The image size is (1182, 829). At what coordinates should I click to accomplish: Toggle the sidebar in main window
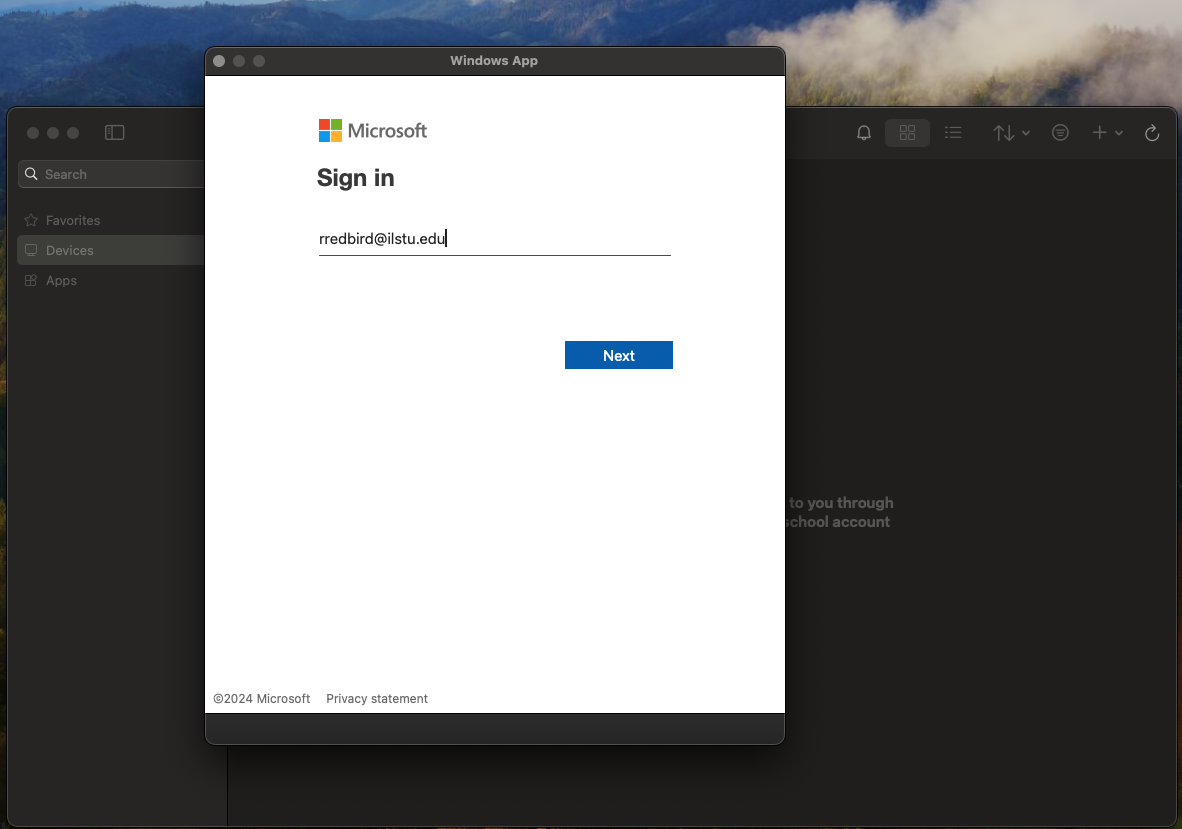(x=115, y=133)
